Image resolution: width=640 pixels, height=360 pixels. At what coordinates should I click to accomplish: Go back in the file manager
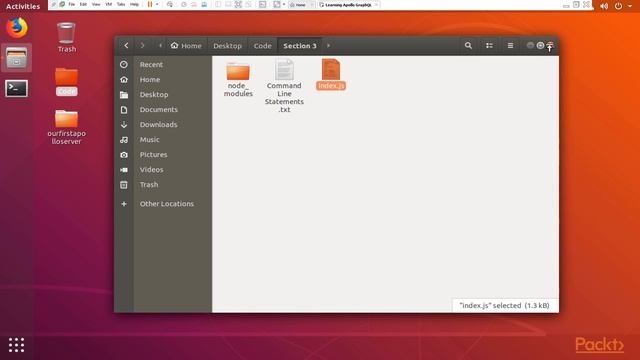coord(126,46)
